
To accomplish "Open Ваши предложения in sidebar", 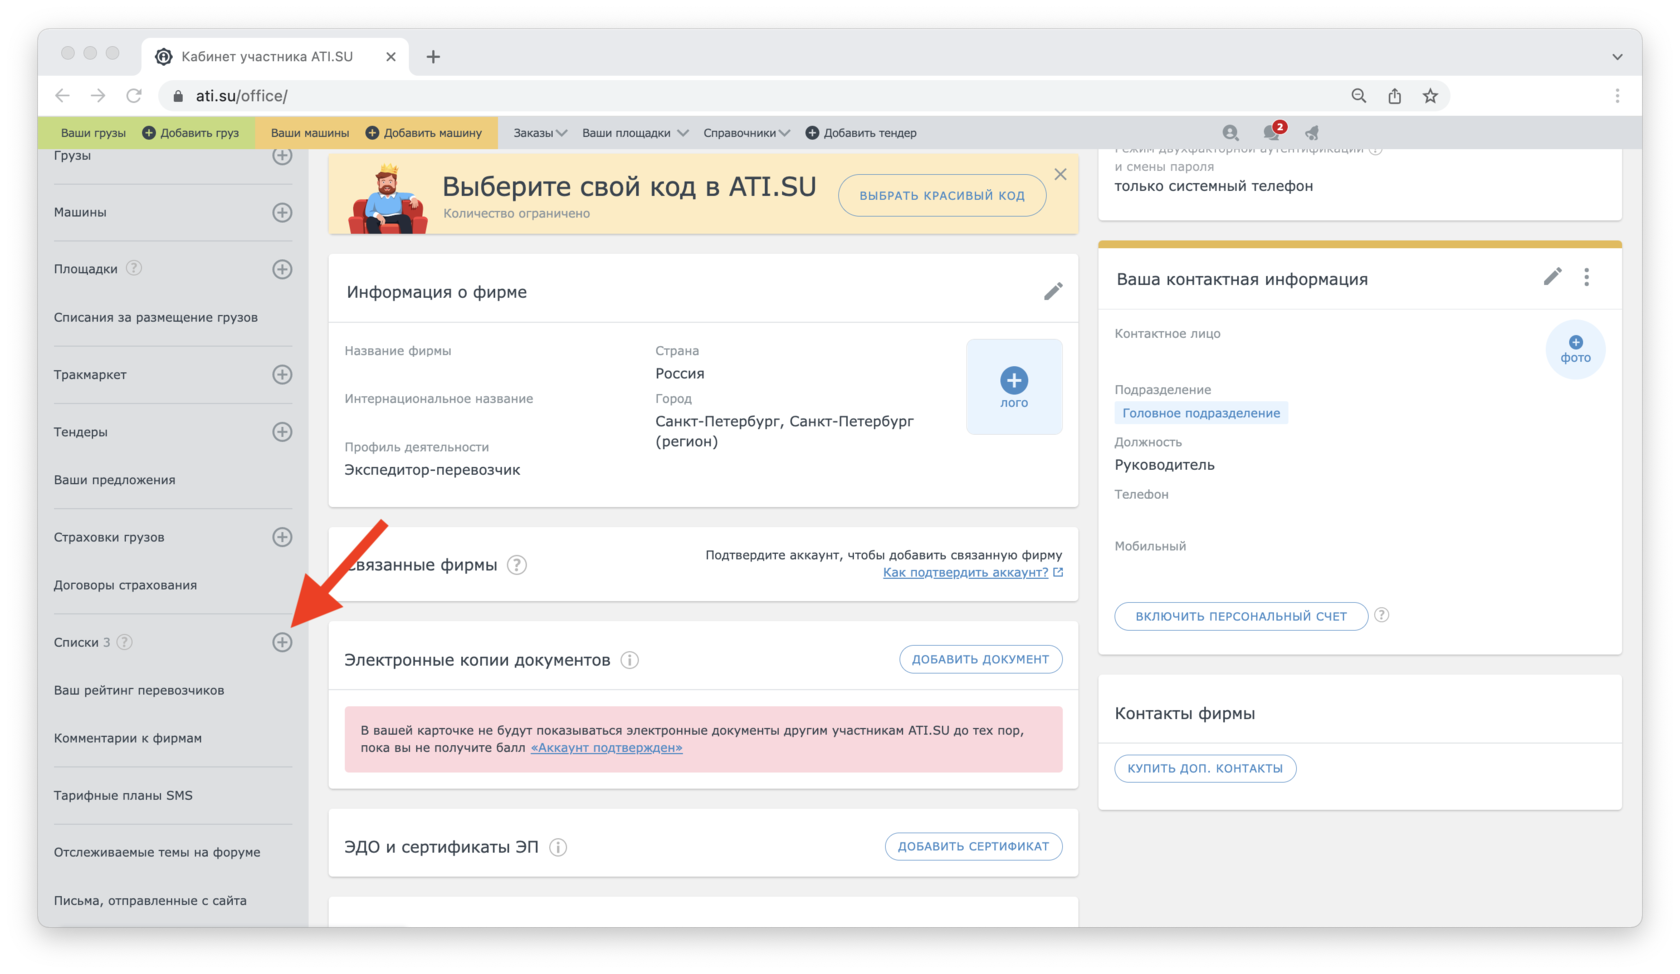I will coord(114,480).
